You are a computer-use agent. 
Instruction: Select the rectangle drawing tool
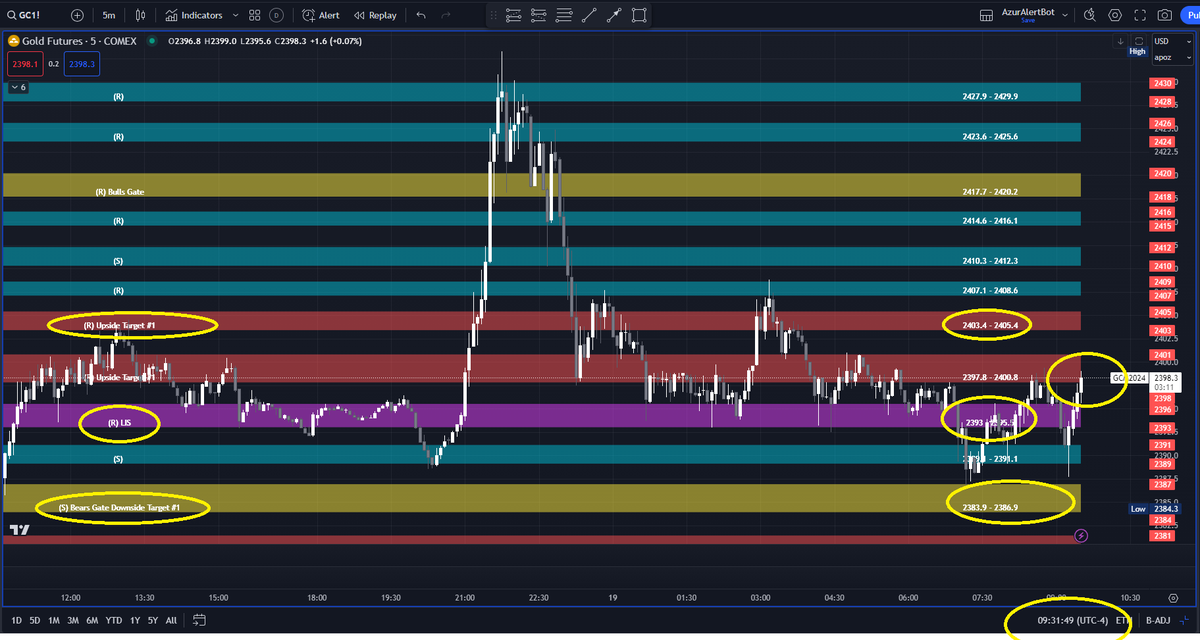tap(639, 15)
